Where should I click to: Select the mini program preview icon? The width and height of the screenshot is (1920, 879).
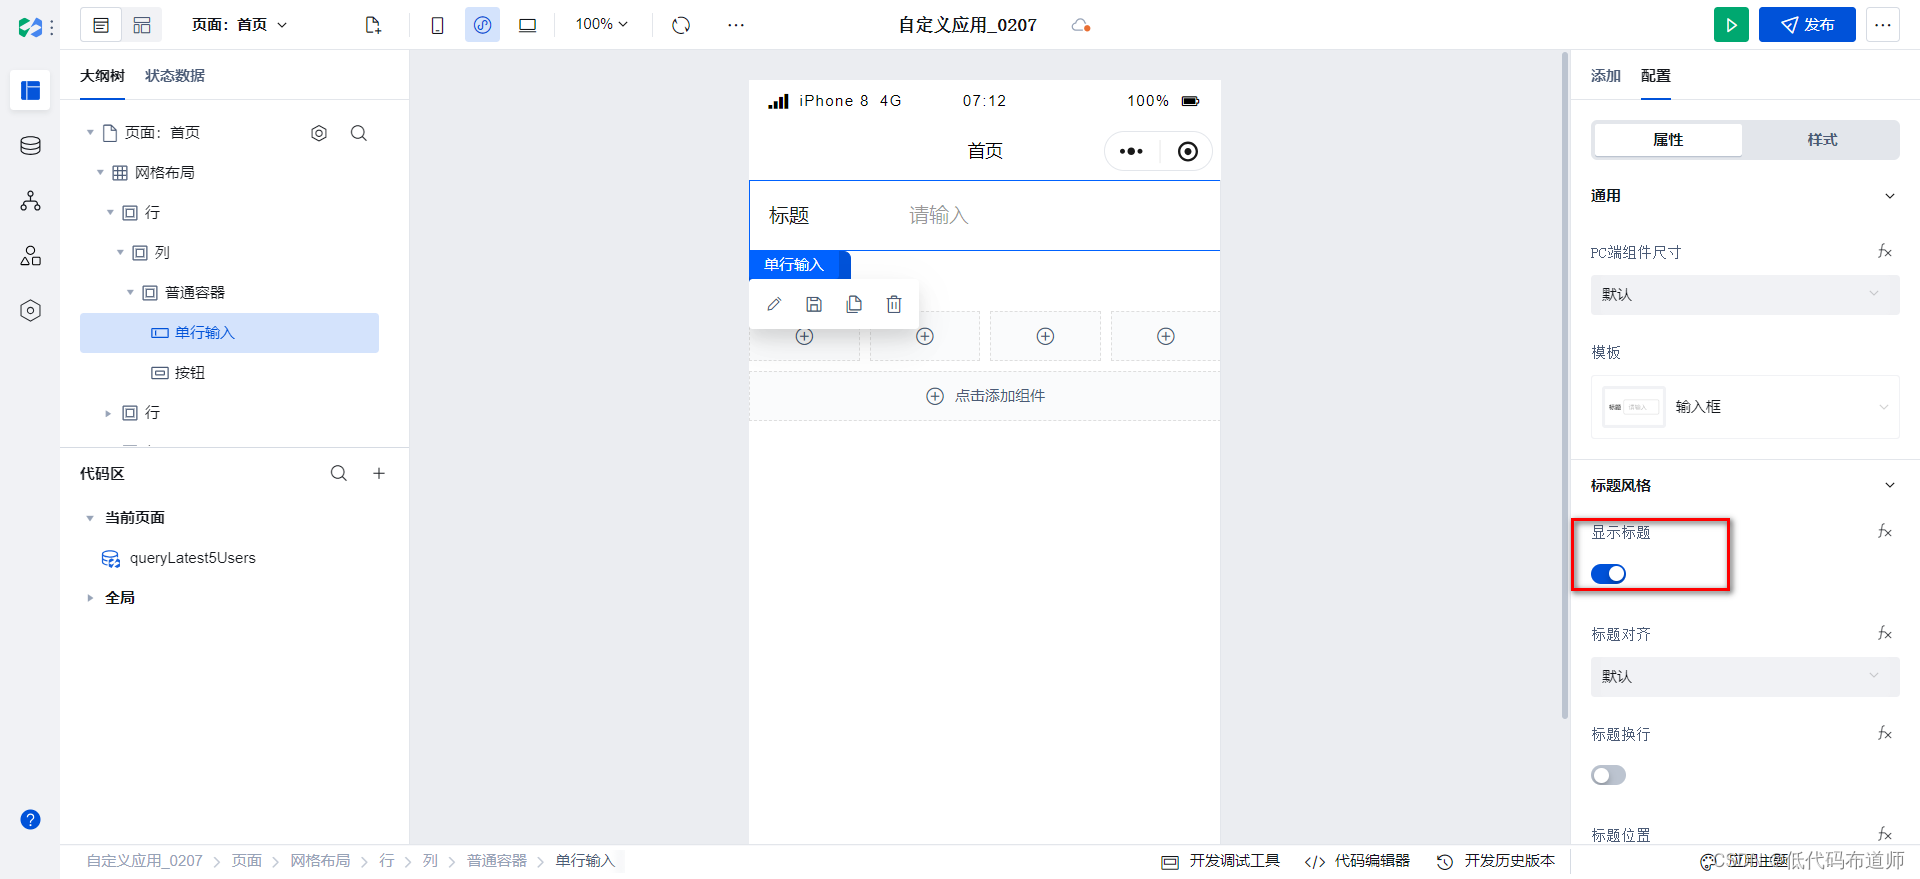click(482, 25)
